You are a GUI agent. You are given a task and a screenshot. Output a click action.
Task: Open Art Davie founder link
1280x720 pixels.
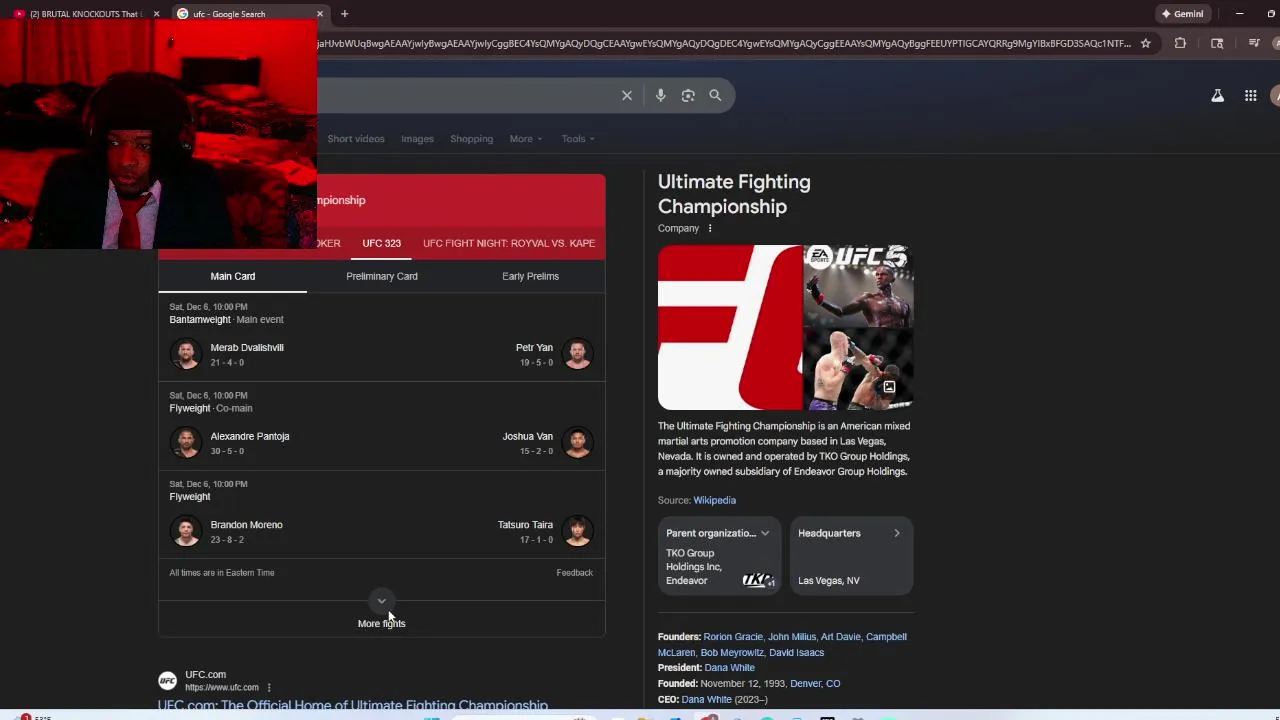[840, 637]
